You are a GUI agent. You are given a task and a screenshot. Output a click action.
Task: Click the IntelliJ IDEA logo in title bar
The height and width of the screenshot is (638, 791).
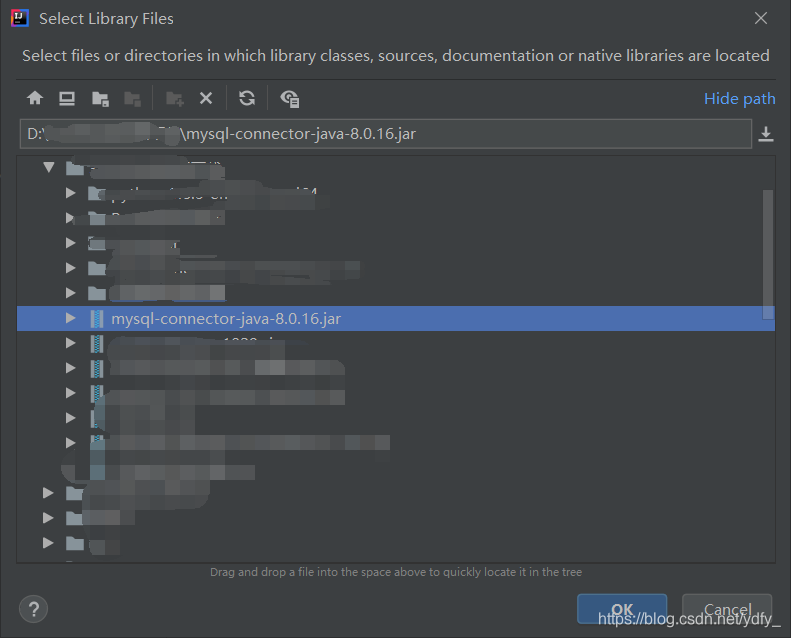(x=20, y=18)
